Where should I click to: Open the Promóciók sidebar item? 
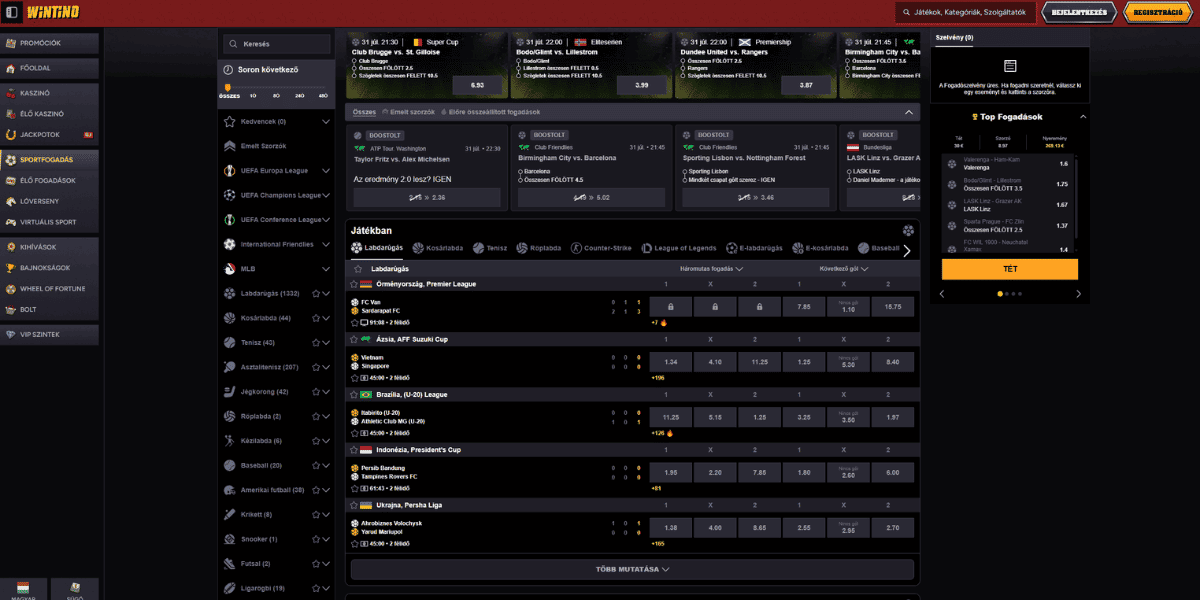coord(49,43)
